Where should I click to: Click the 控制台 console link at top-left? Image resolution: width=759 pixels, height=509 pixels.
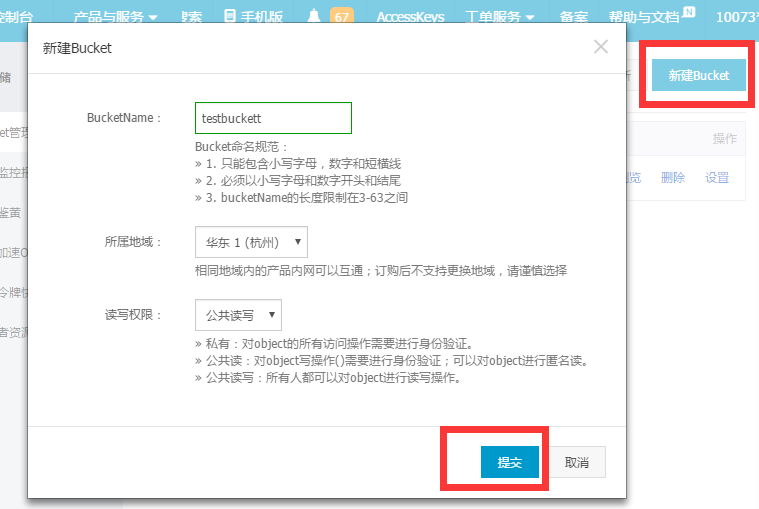18,17
